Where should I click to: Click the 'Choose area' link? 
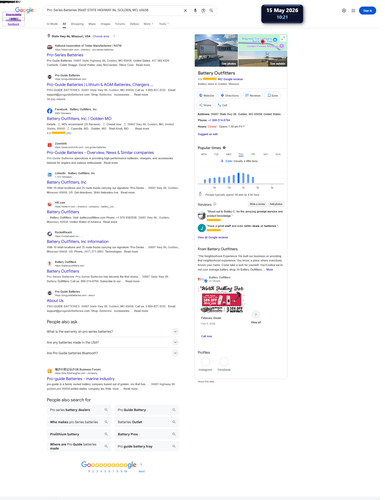click(101, 36)
